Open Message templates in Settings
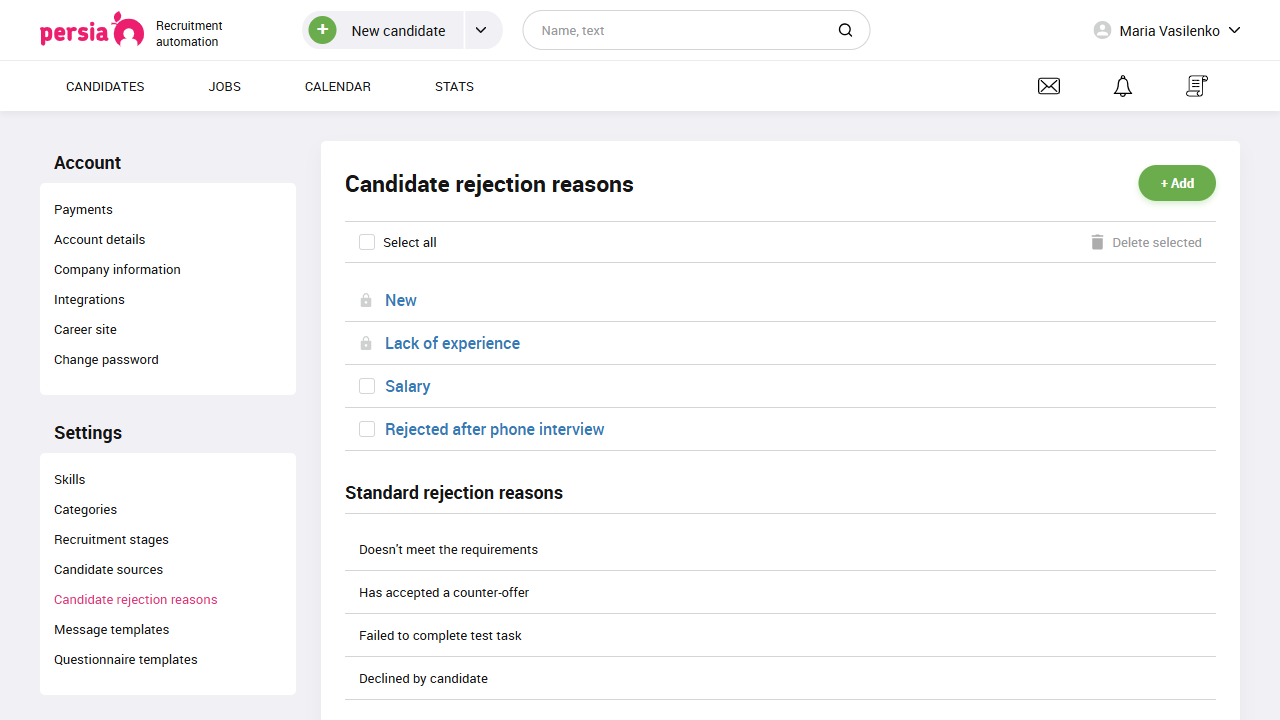The image size is (1280, 720). (x=111, y=629)
